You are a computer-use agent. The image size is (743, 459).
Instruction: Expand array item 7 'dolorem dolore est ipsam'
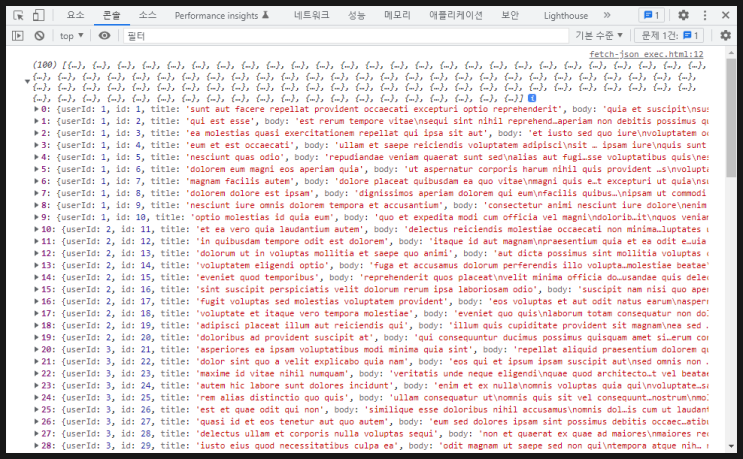pyautogui.click(x=36, y=193)
